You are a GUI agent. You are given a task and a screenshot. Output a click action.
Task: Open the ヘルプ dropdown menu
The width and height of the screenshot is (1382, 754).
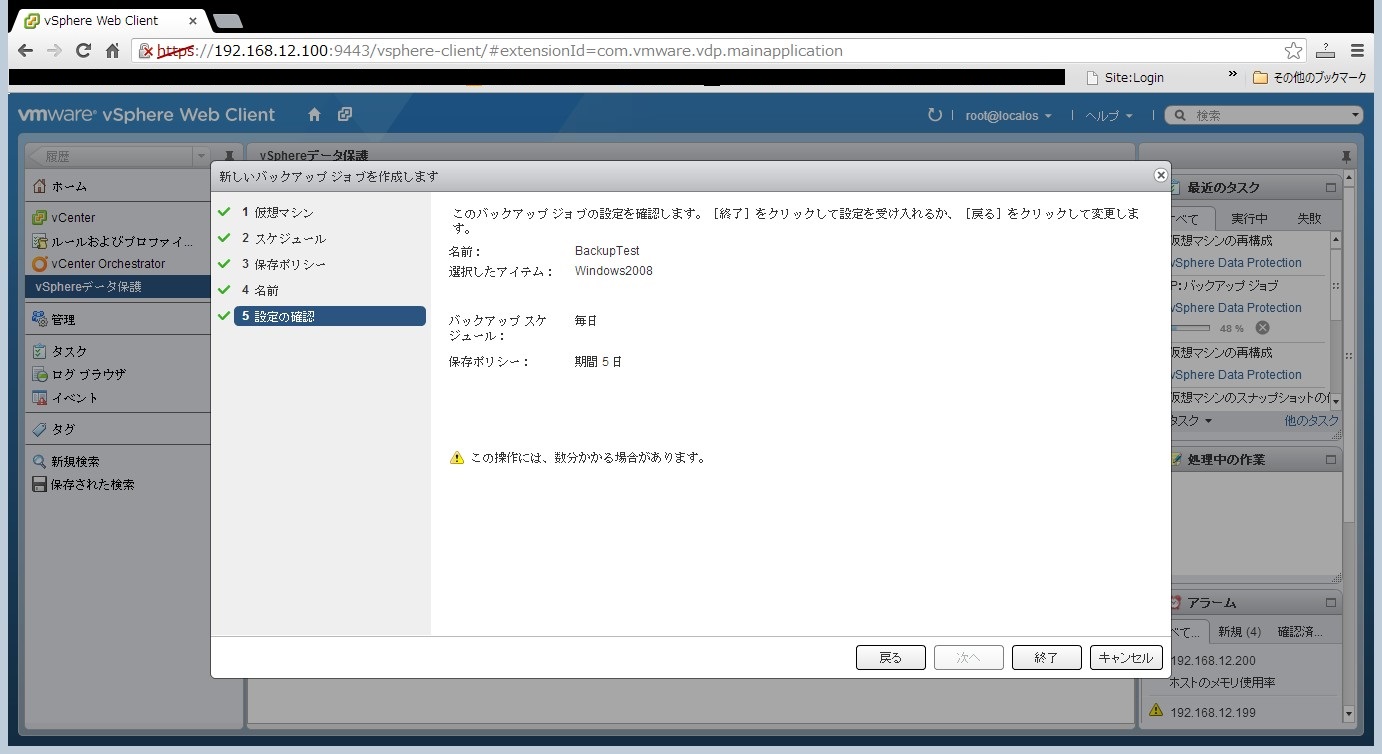[1109, 116]
